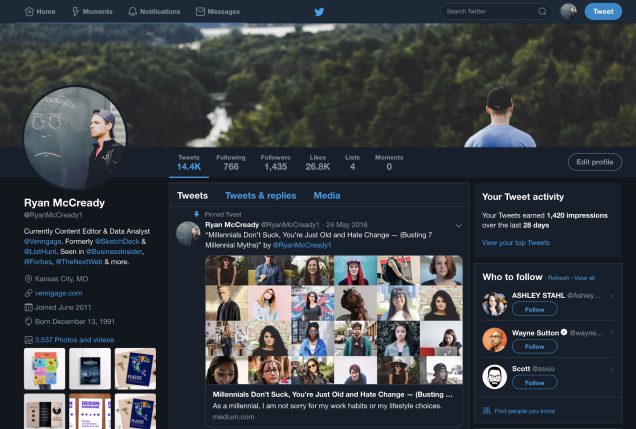This screenshot has width=636, height=429.
Task: Expand the pinned tweet options chevron
Action: coord(458,225)
